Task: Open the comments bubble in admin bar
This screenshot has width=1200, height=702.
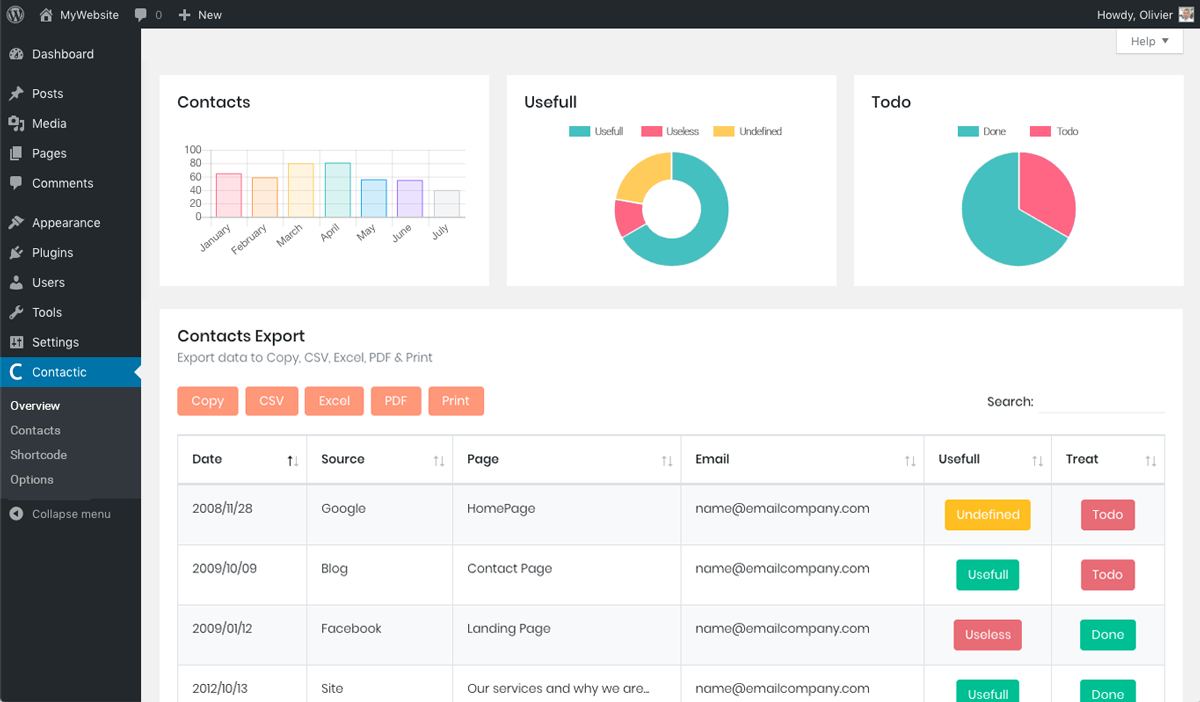Action: pyautogui.click(x=147, y=15)
